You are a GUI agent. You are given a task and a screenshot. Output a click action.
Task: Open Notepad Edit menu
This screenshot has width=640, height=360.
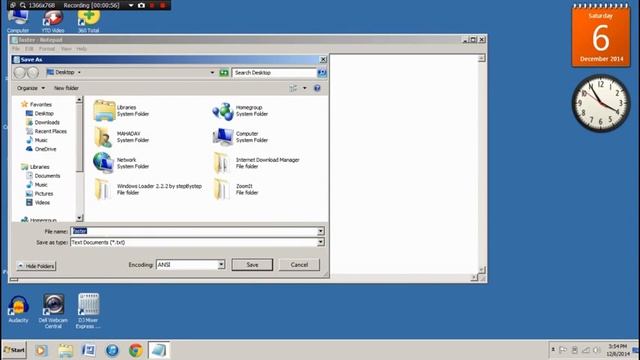[29, 49]
